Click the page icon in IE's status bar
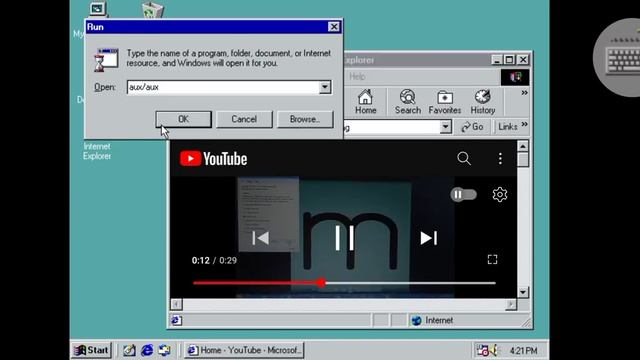This screenshot has width=640, height=360. coord(176,320)
